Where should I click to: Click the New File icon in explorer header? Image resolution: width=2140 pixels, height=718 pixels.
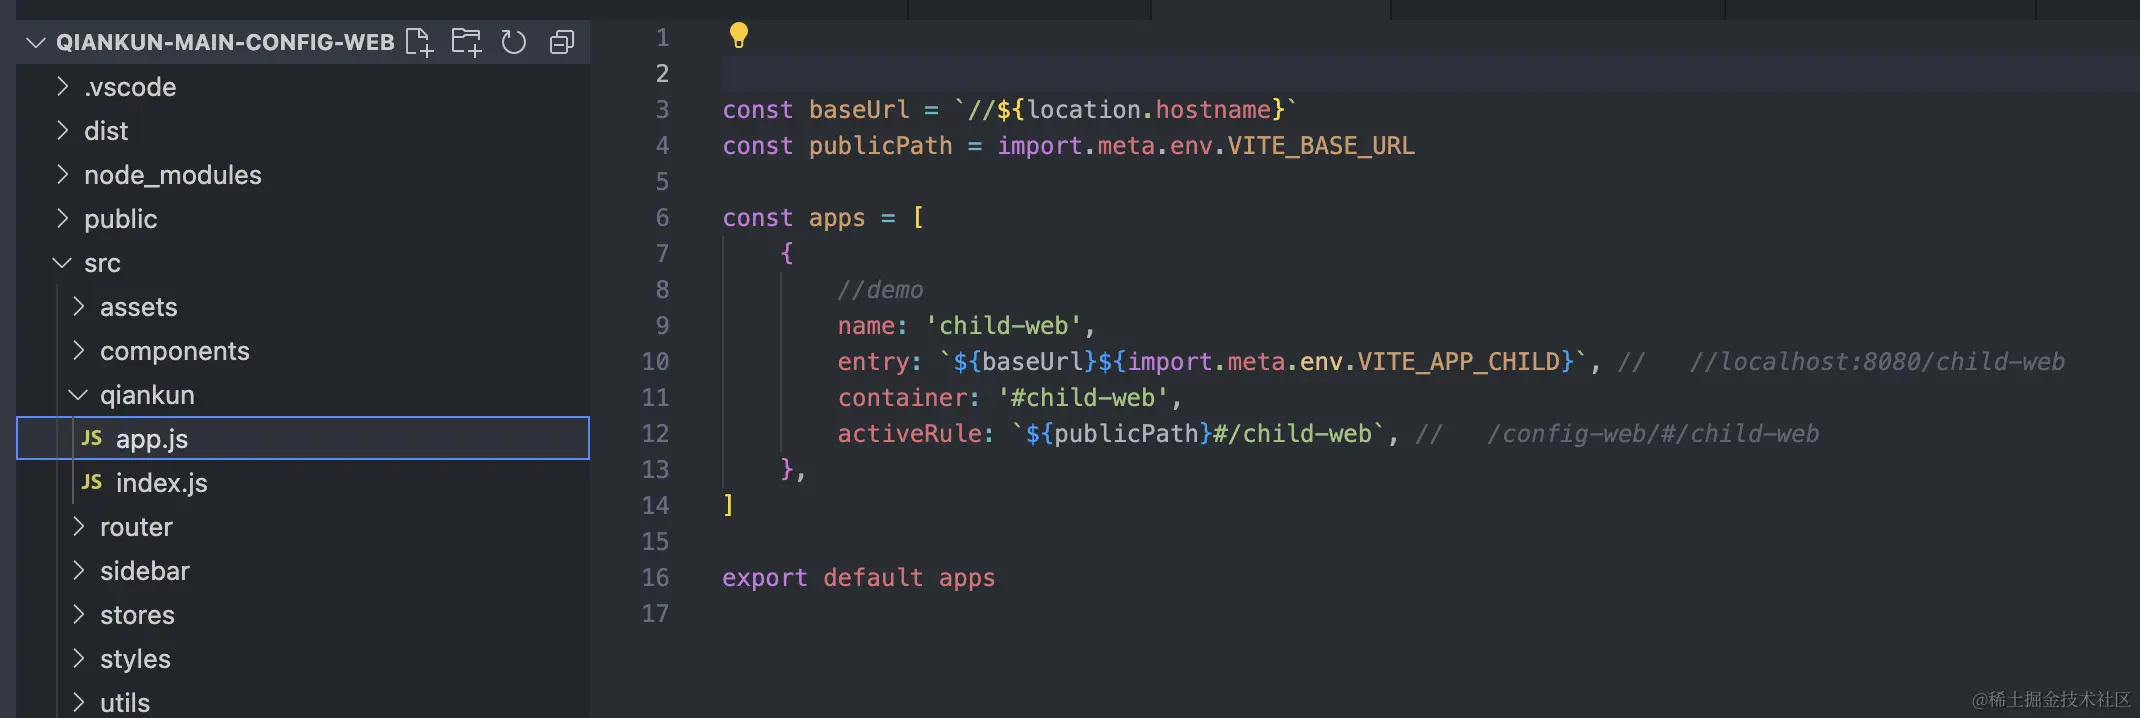pyautogui.click(x=419, y=42)
